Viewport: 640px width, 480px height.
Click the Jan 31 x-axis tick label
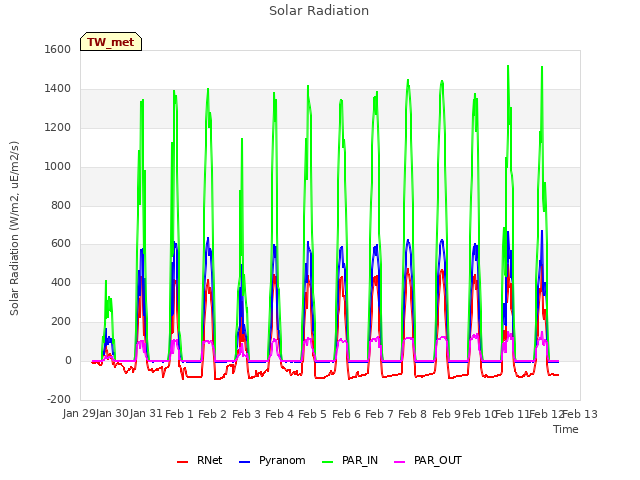tap(146, 414)
